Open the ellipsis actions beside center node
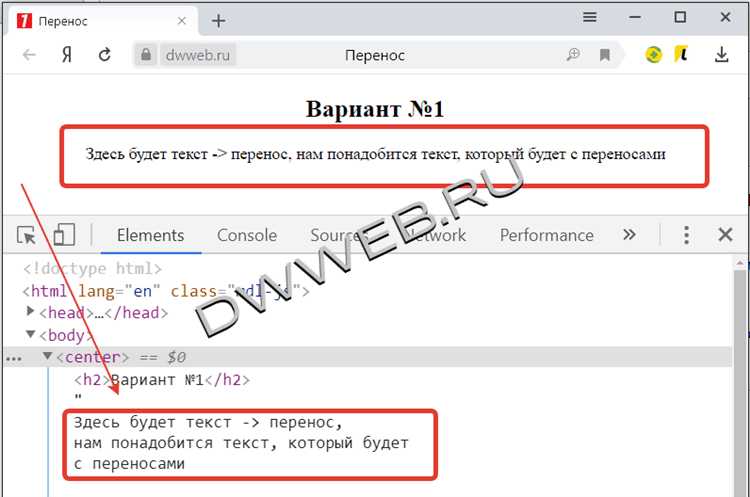This screenshot has height=497, width=750. (13, 359)
